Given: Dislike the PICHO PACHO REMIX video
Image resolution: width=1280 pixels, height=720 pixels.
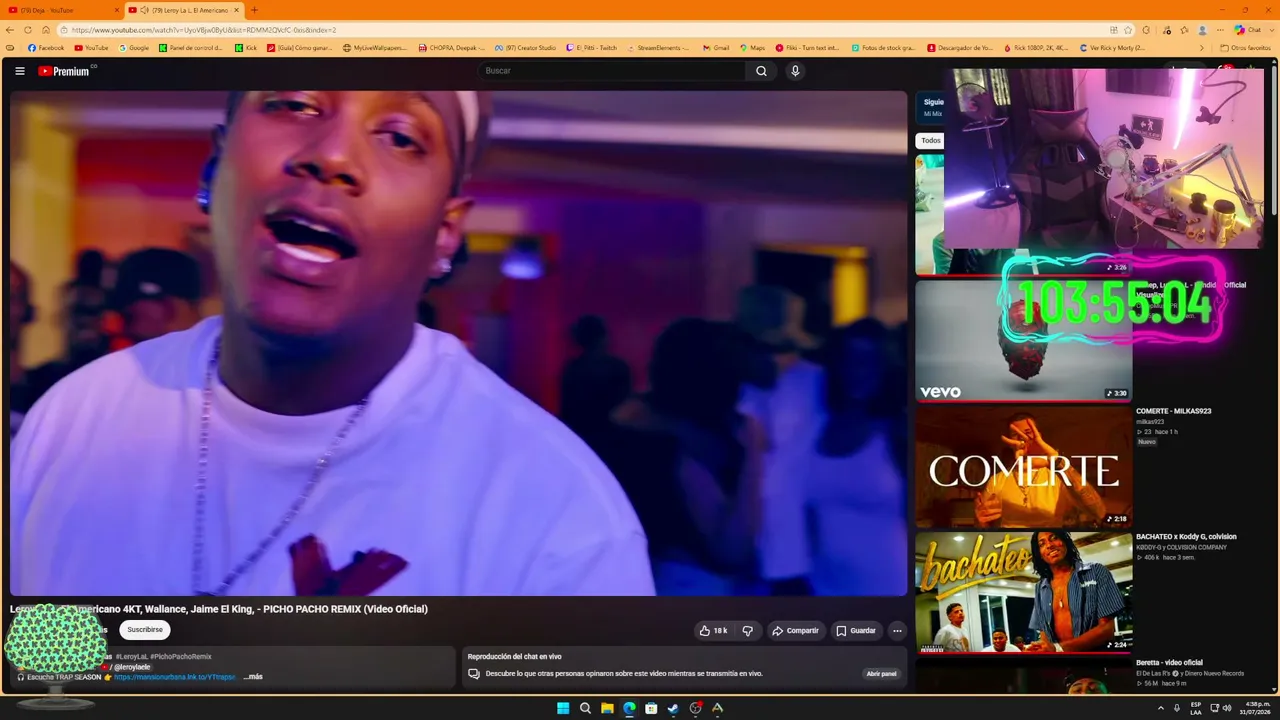Looking at the screenshot, I should [747, 631].
